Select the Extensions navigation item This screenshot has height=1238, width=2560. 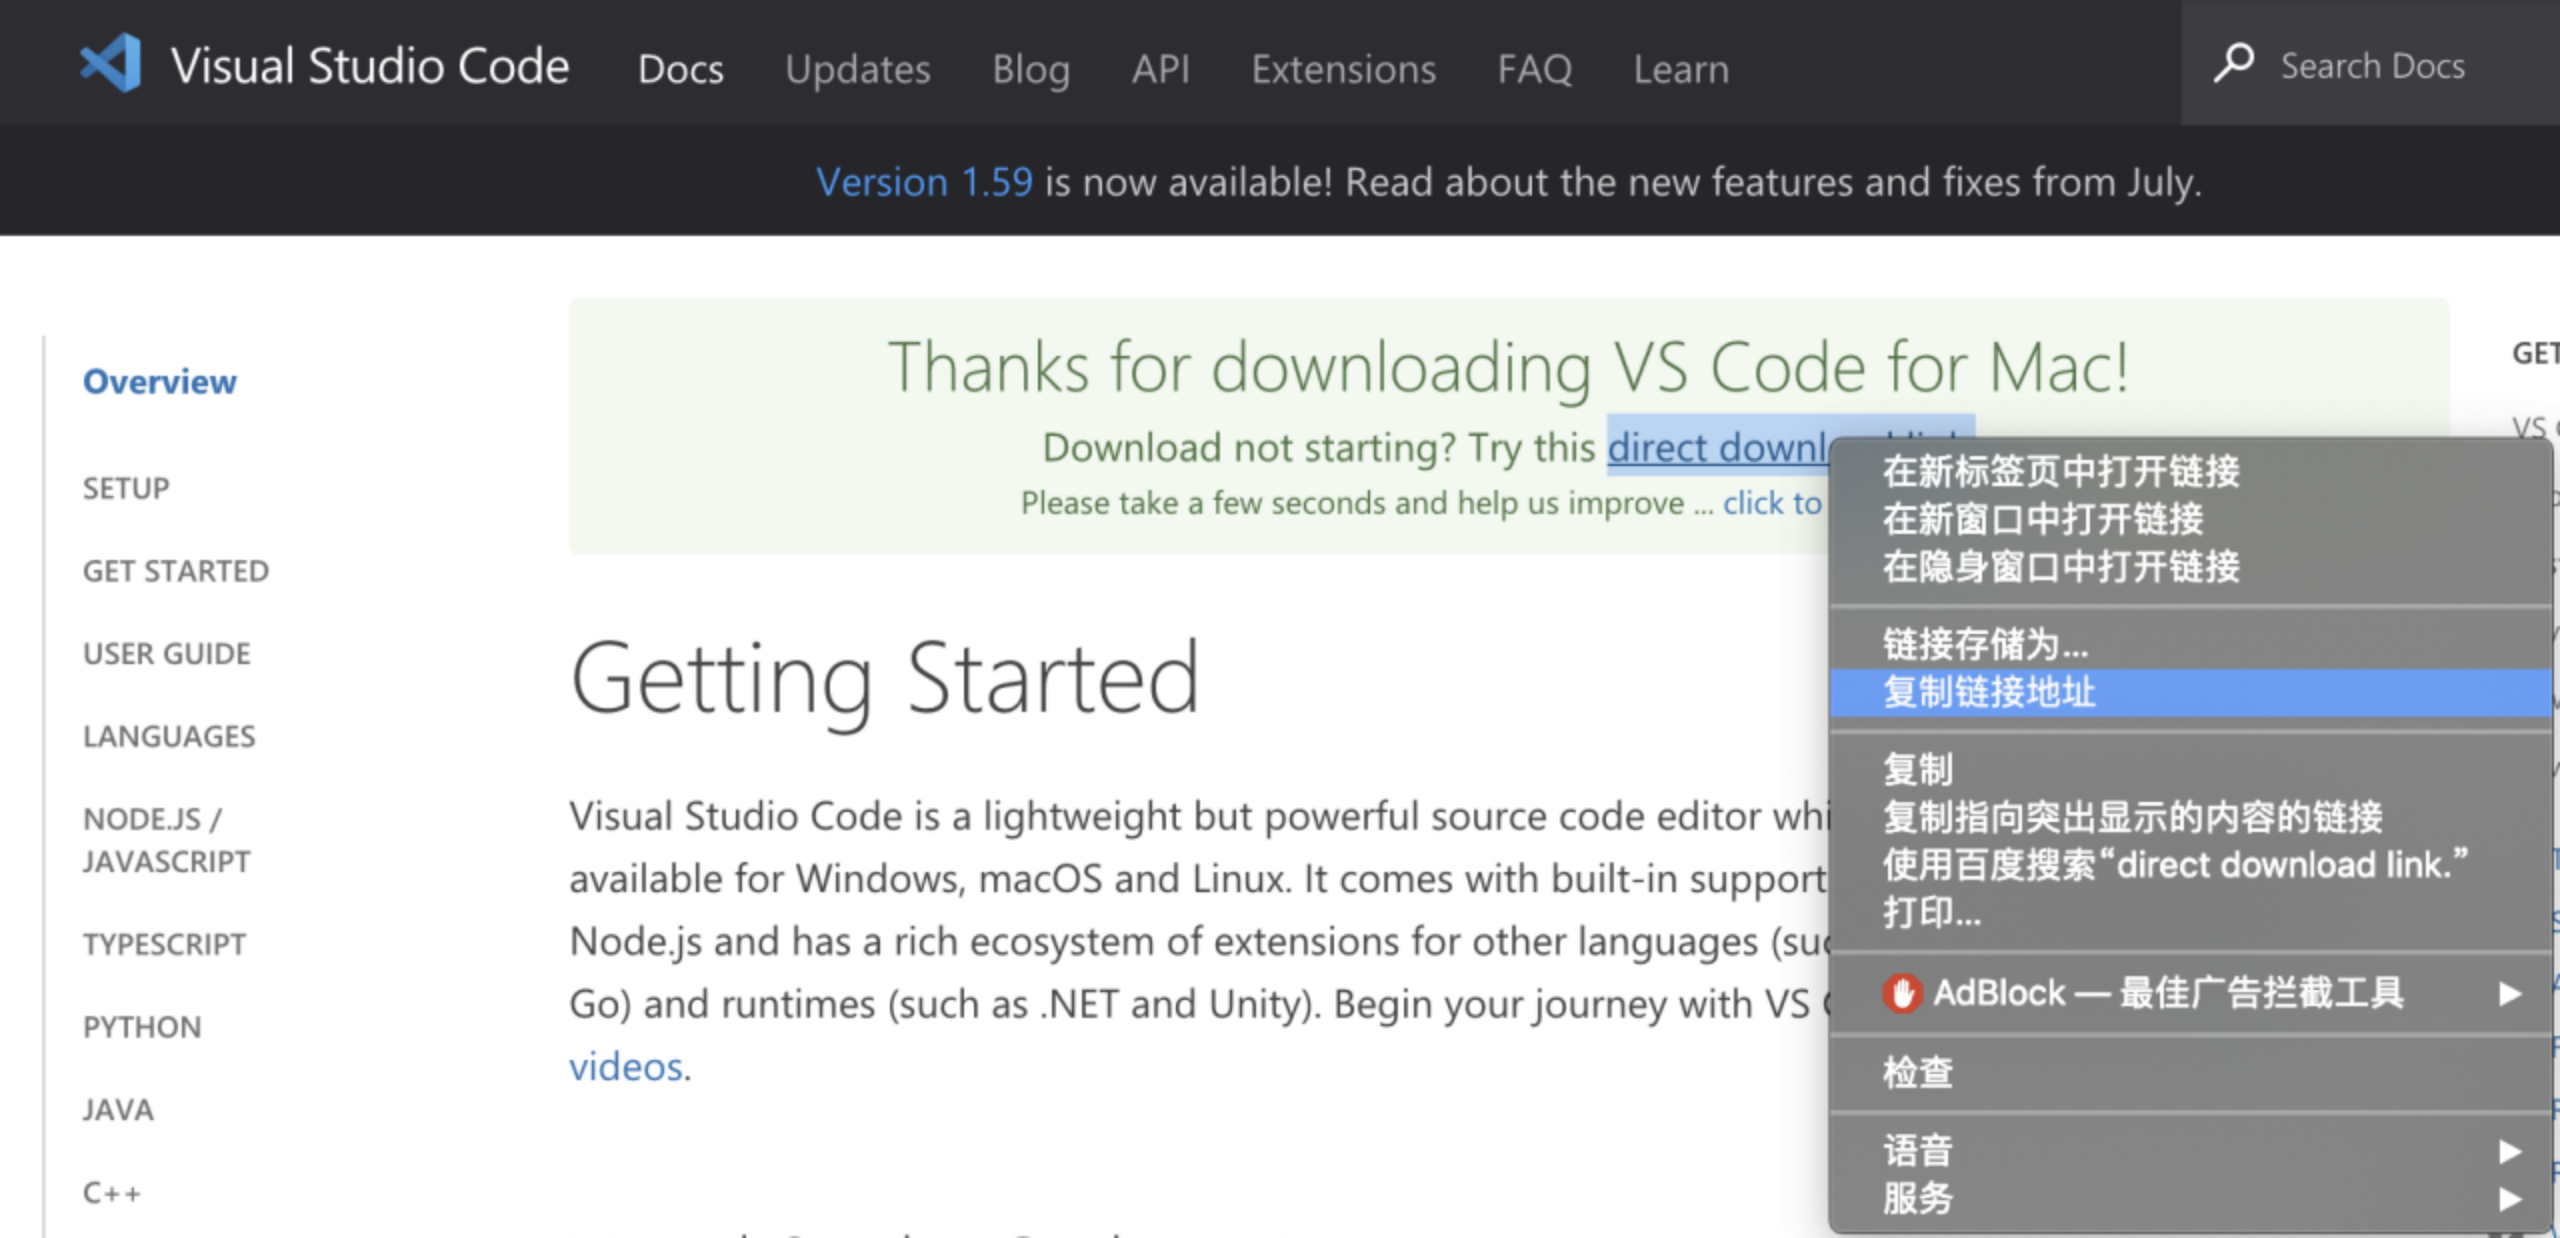pyautogui.click(x=1344, y=68)
